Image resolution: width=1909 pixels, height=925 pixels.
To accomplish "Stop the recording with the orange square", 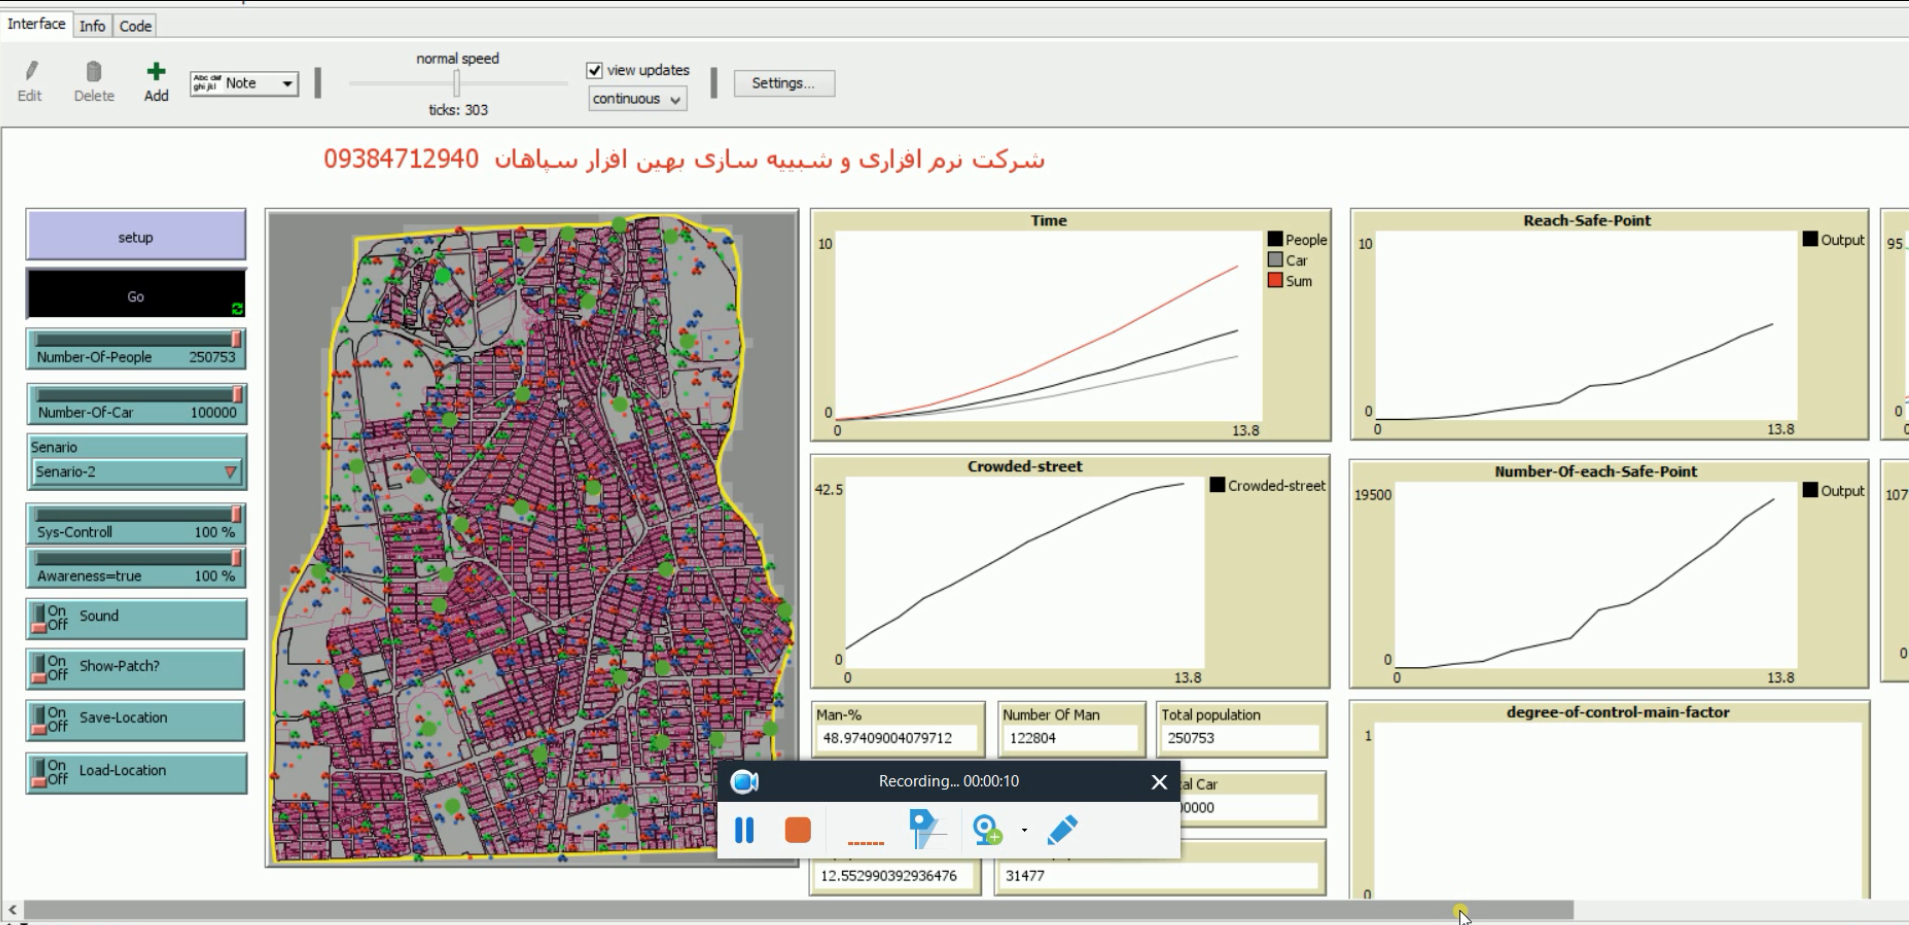I will coord(797,830).
